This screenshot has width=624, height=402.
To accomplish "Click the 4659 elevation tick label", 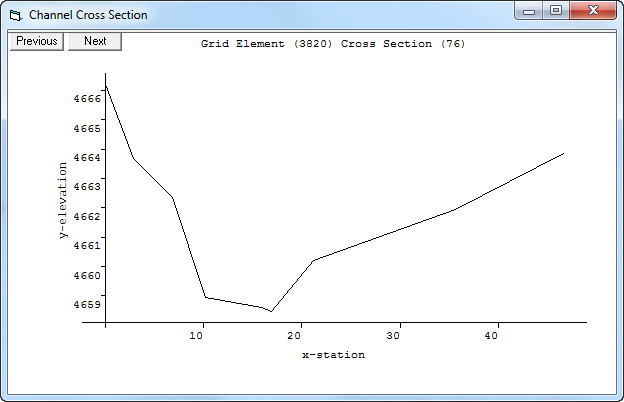I will (87, 304).
